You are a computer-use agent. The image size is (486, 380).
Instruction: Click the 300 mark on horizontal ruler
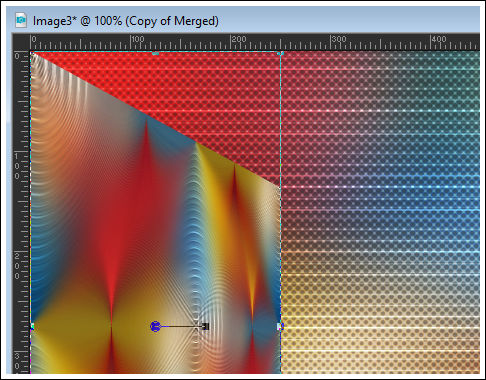339,39
